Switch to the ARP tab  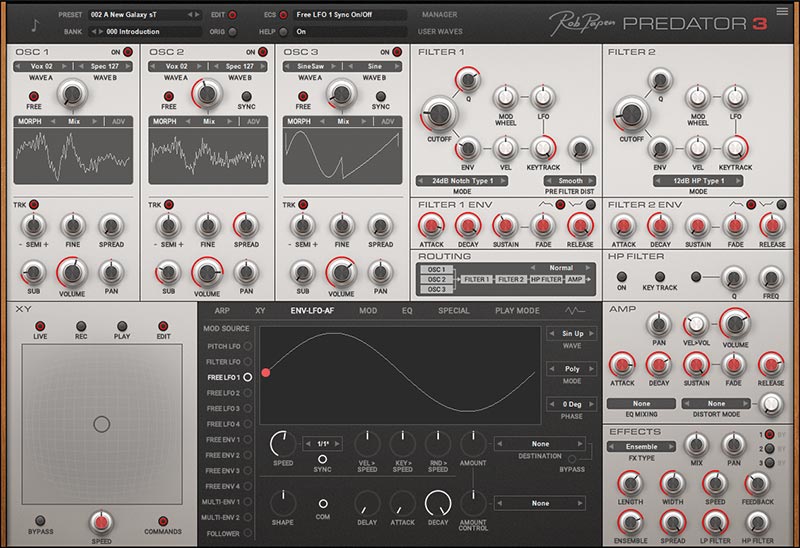click(x=222, y=310)
